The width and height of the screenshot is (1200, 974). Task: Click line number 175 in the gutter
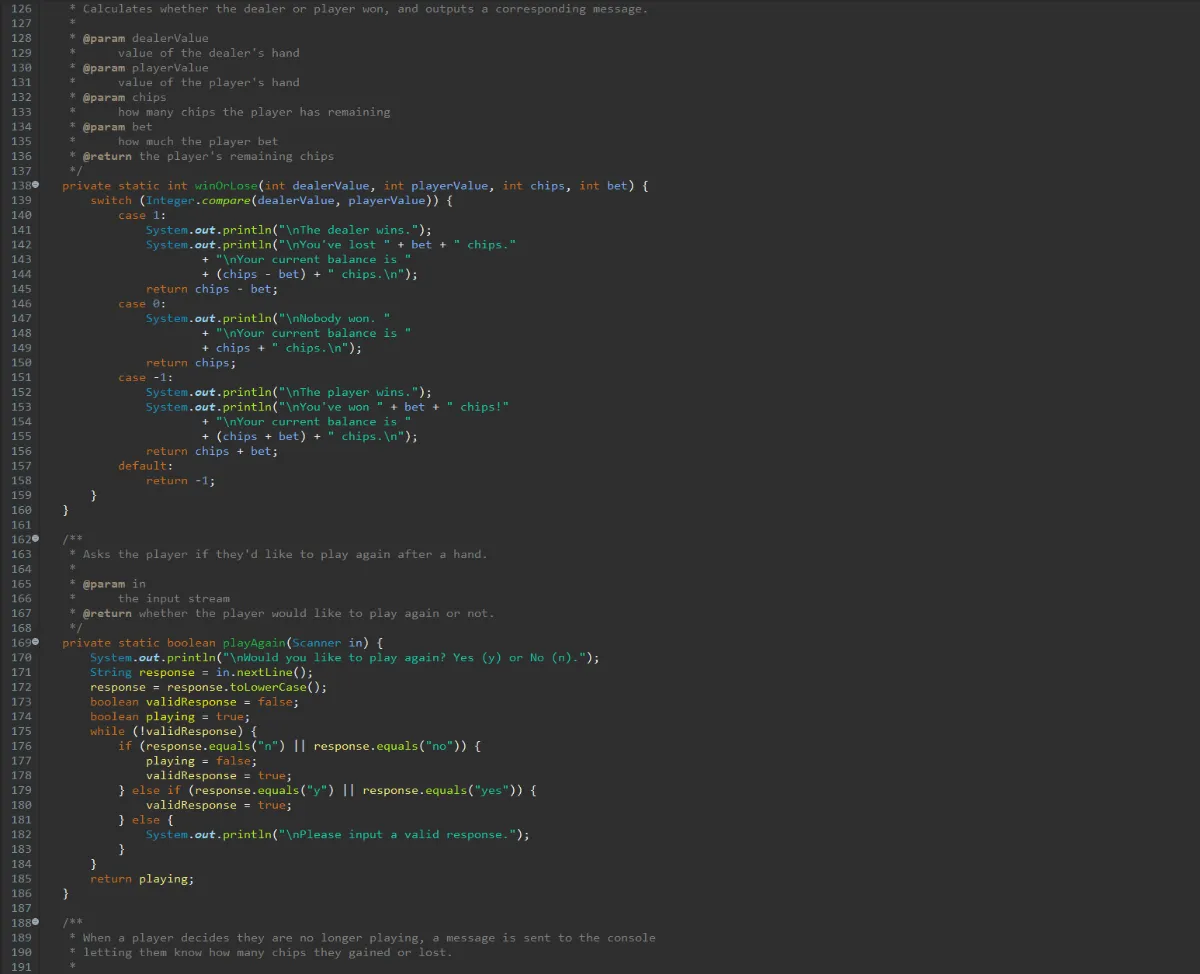click(21, 731)
